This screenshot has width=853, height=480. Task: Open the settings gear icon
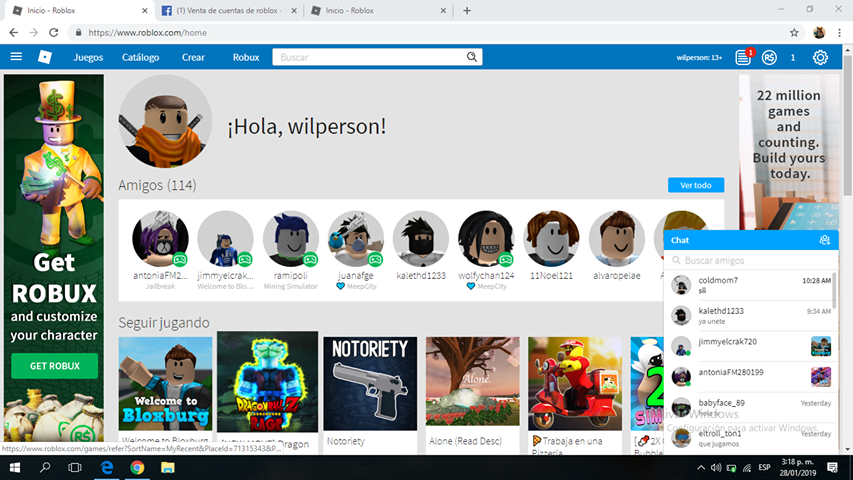(x=820, y=57)
